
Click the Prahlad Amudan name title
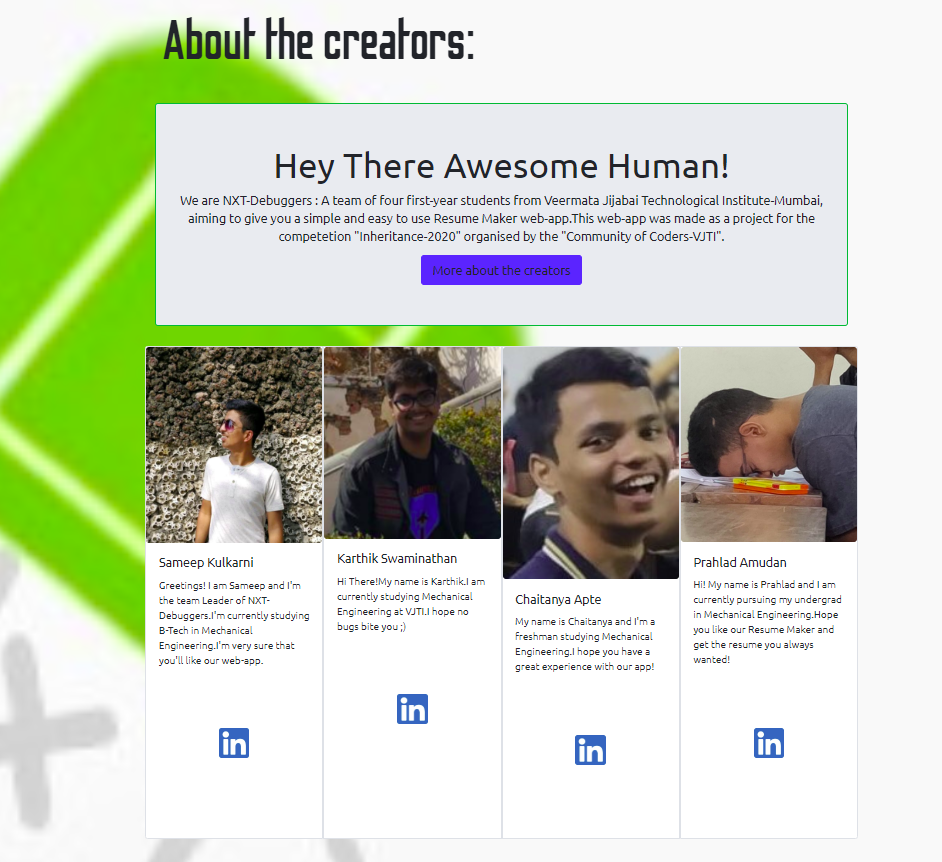point(740,562)
